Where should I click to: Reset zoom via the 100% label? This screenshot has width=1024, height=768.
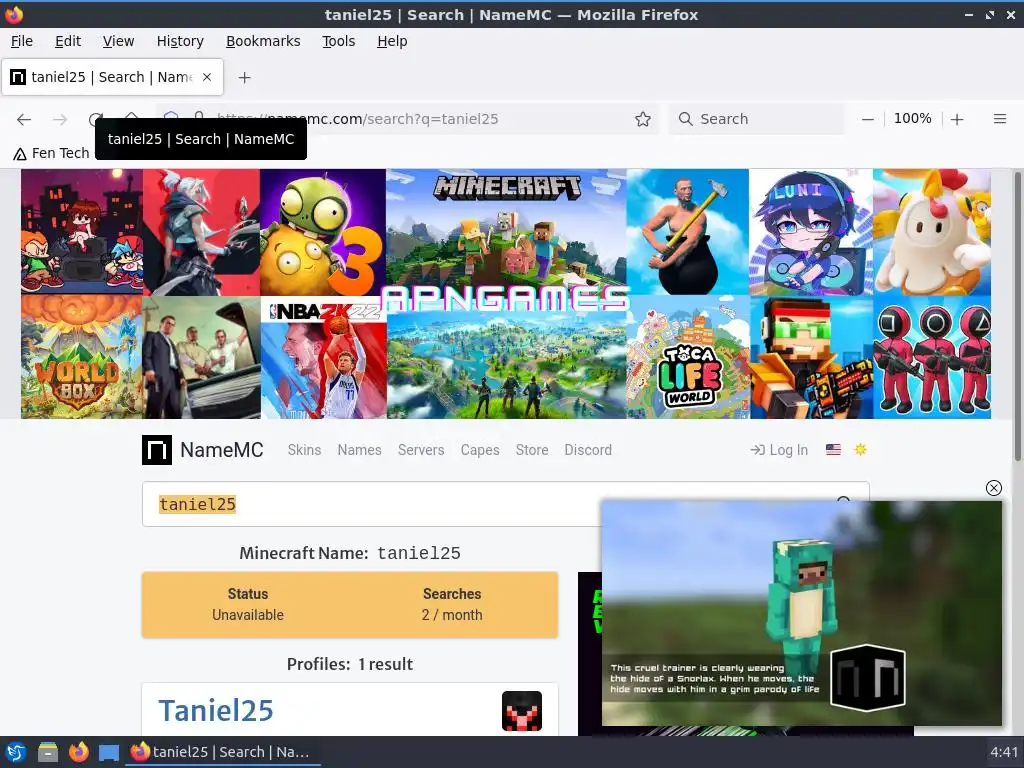point(912,118)
